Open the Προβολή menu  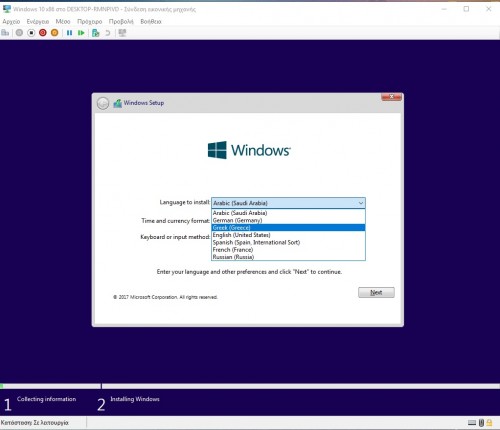pos(121,21)
